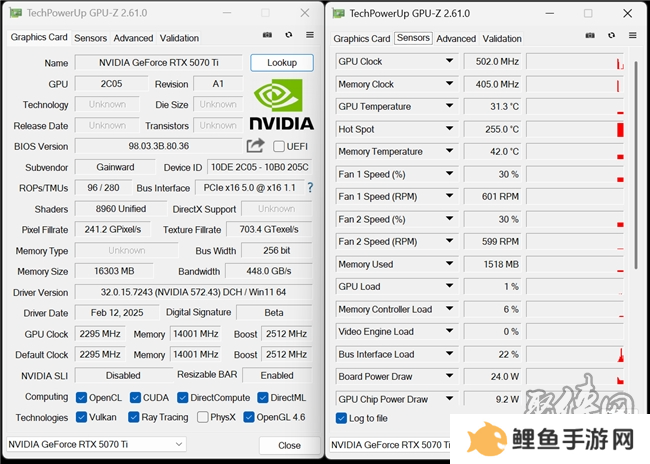
Task: Click the BIOS export share icon
Action: [x=255, y=146]
